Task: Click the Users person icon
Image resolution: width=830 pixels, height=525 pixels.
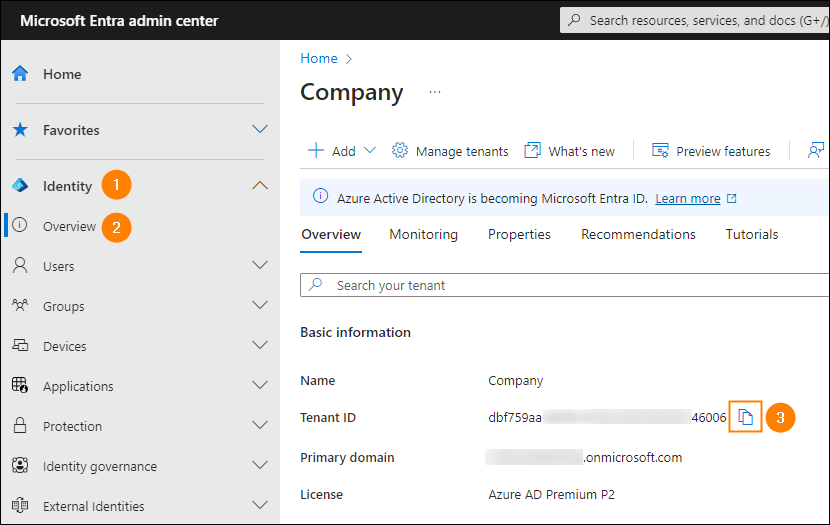Action: pyautogui.click(x=20, y=265)
